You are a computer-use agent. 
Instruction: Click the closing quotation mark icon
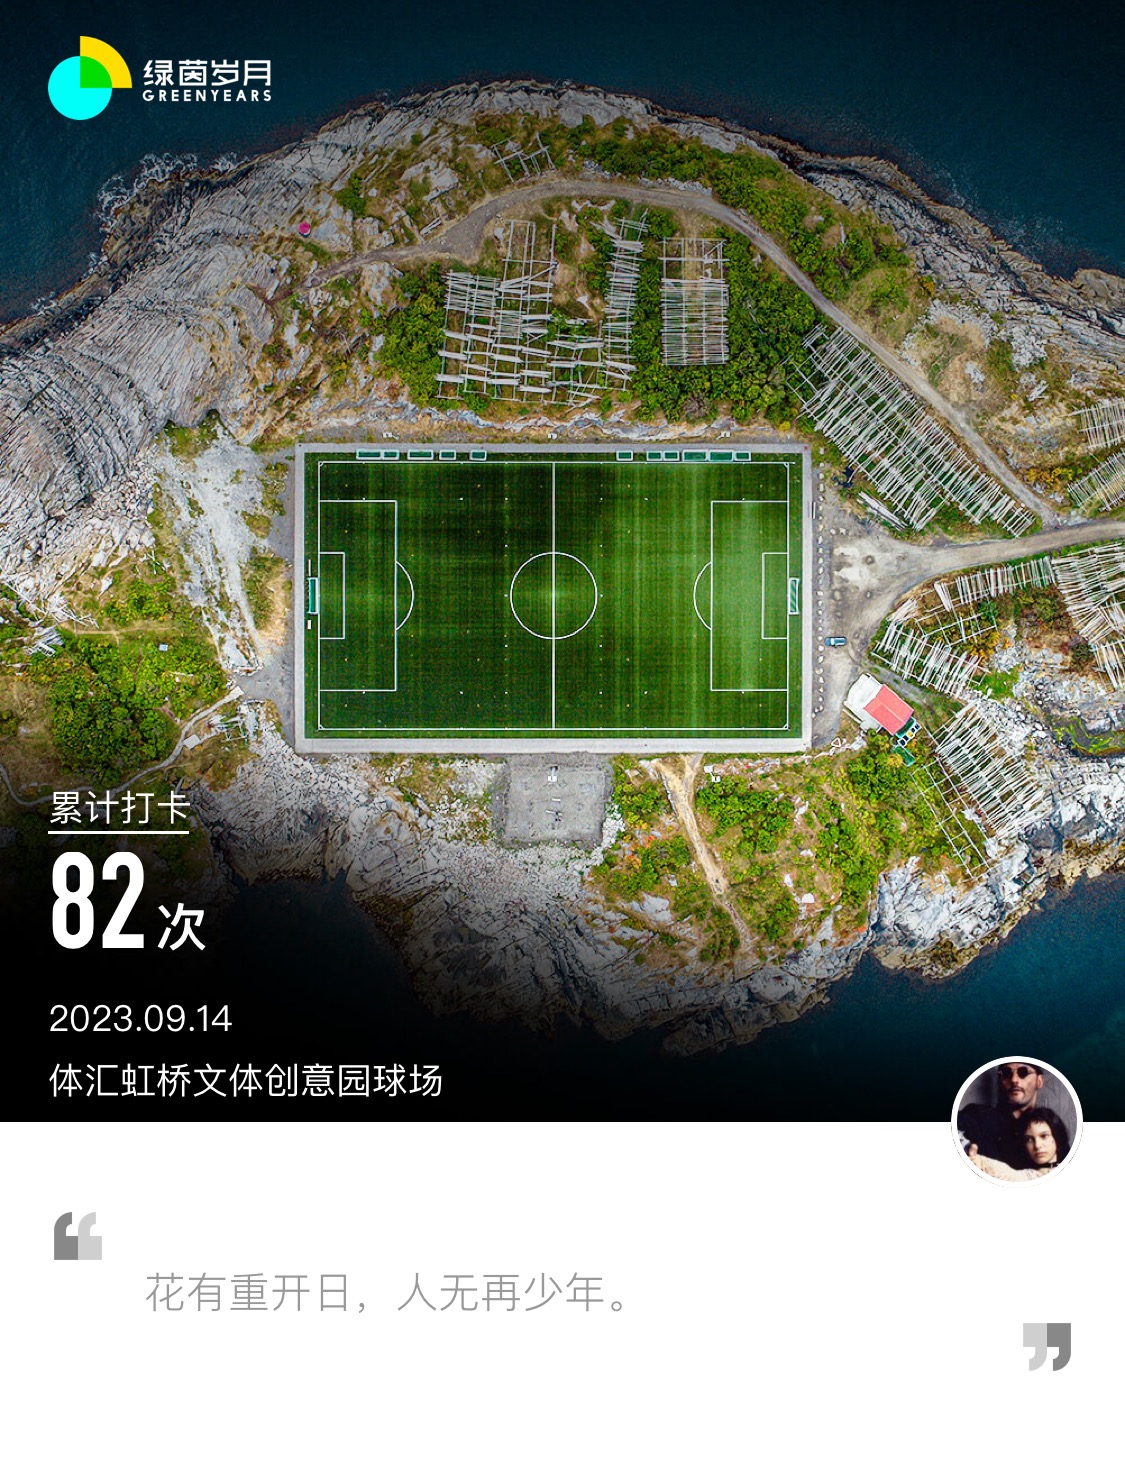[x=1047, y=1346]
